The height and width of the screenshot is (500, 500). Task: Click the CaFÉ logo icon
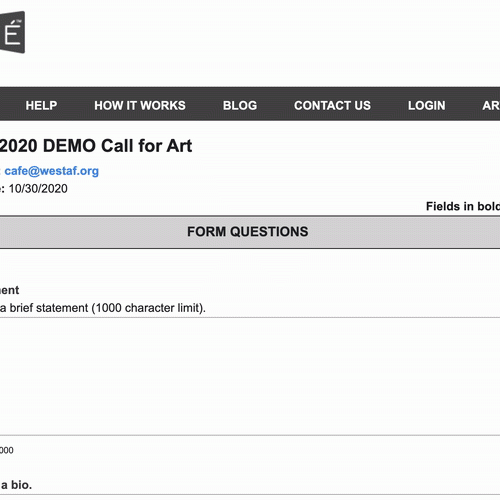click(x=12, y=32)
